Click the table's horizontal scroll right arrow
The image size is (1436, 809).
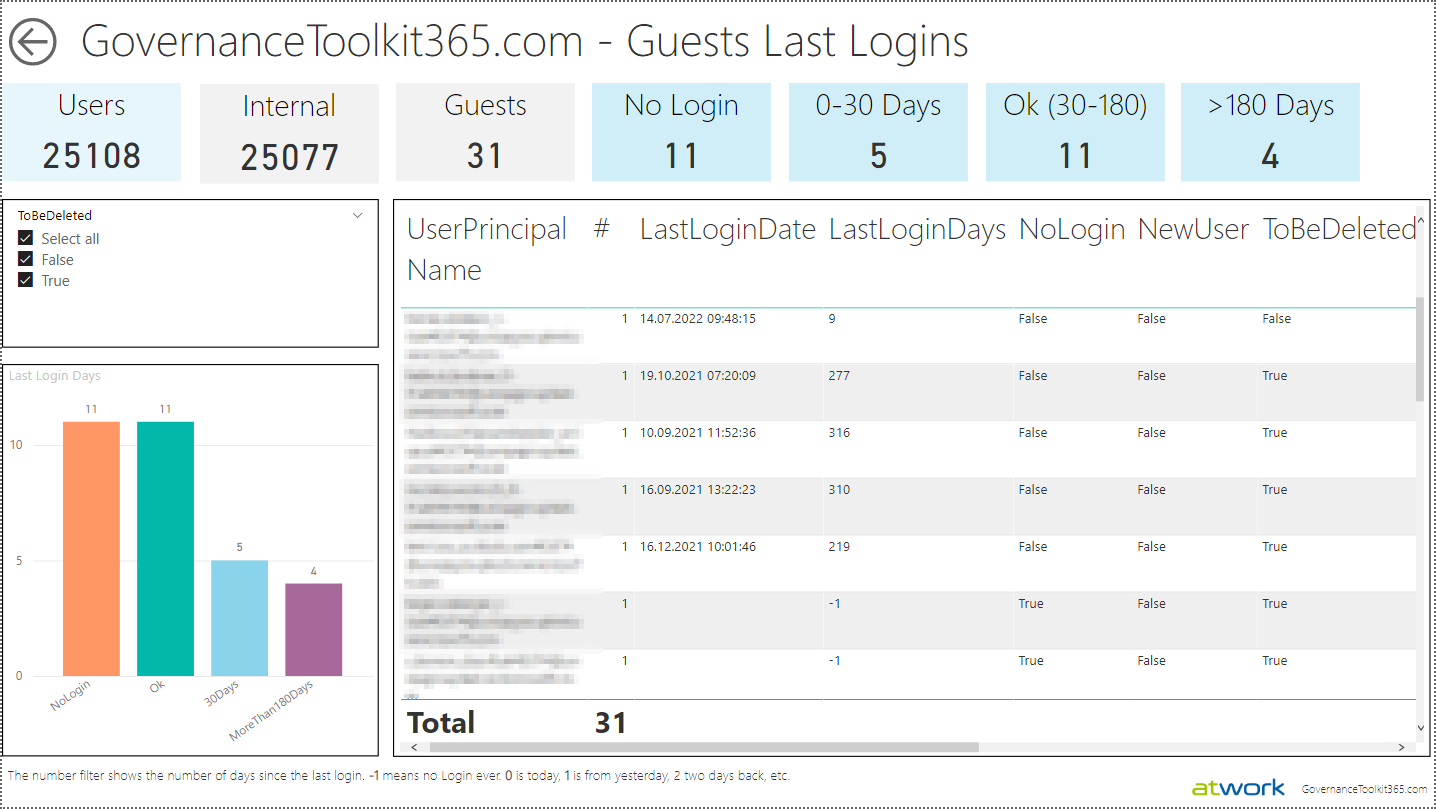pyautogui.click(x=1402, y=747)
